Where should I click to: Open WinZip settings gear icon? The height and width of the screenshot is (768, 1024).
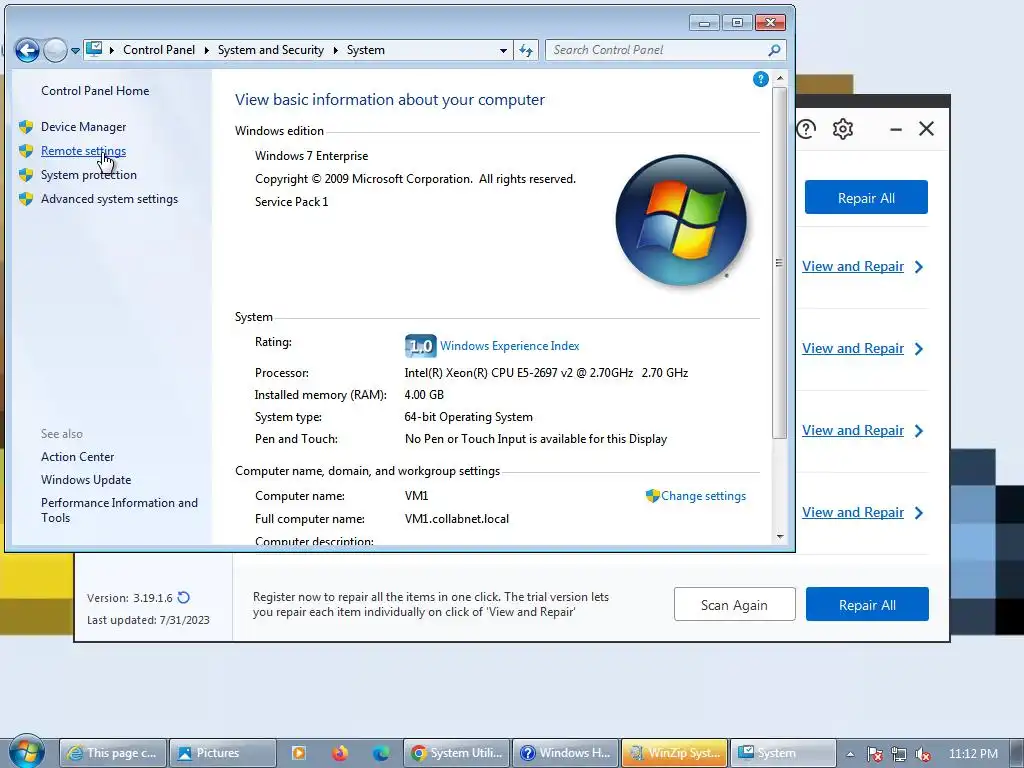point(843,129)
